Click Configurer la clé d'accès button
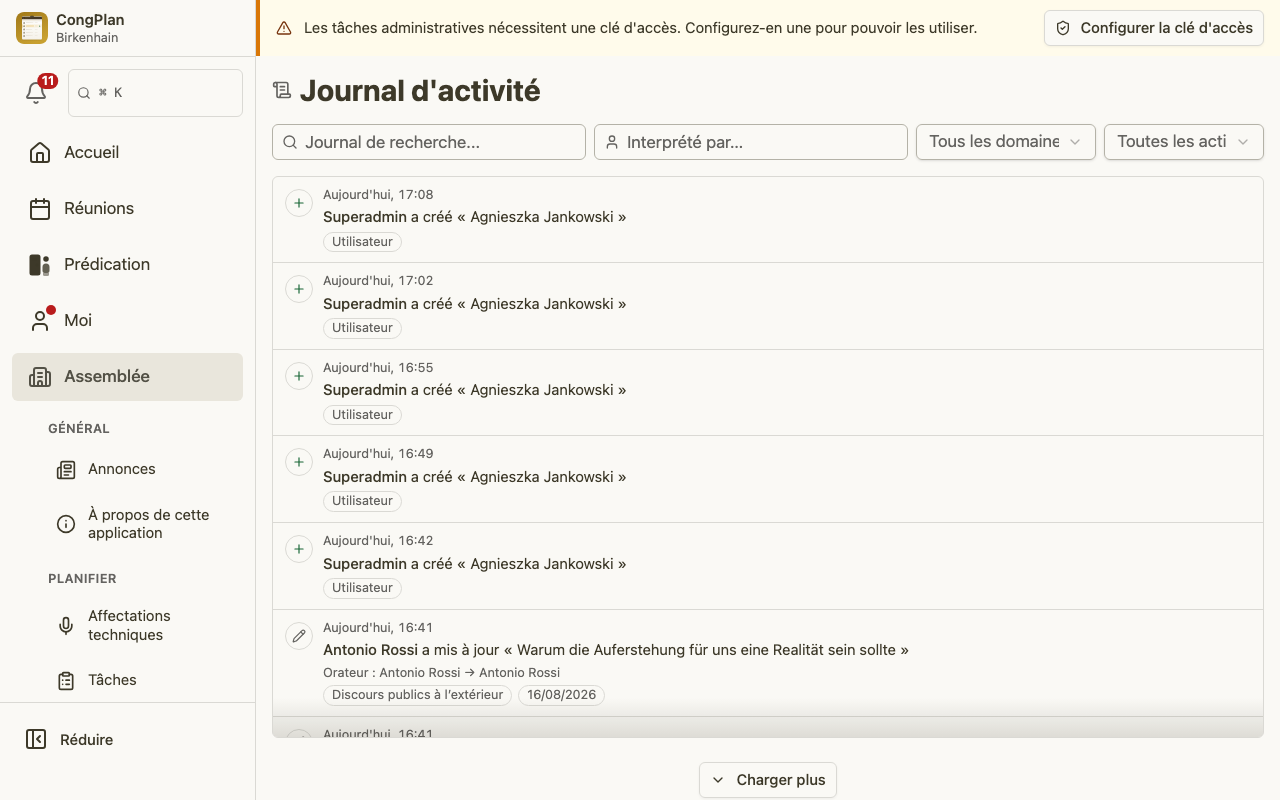The height and width of the screenshot is (800, 1280). (1154, 28)
